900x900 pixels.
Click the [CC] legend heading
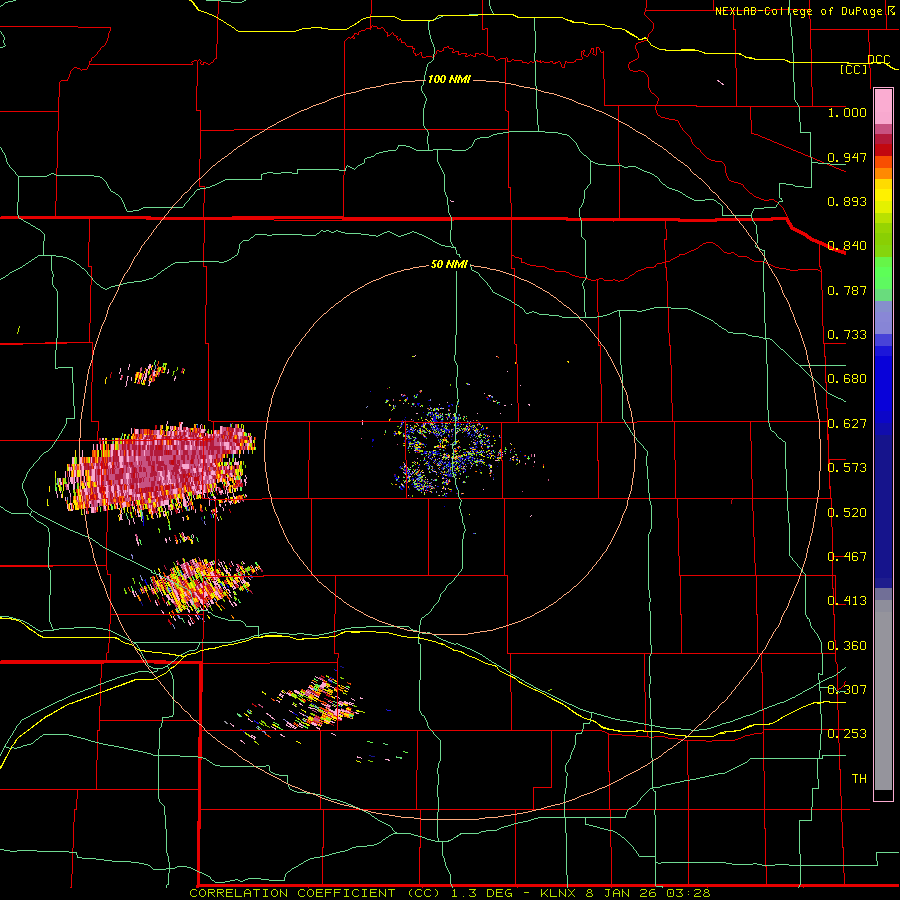click(x=854, y=69)
